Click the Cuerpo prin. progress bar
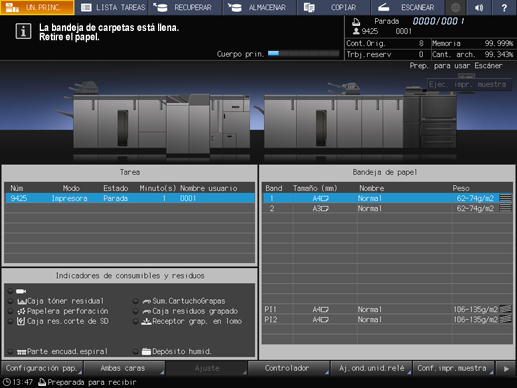Screen dimensions: 517x388 point(303,53)
